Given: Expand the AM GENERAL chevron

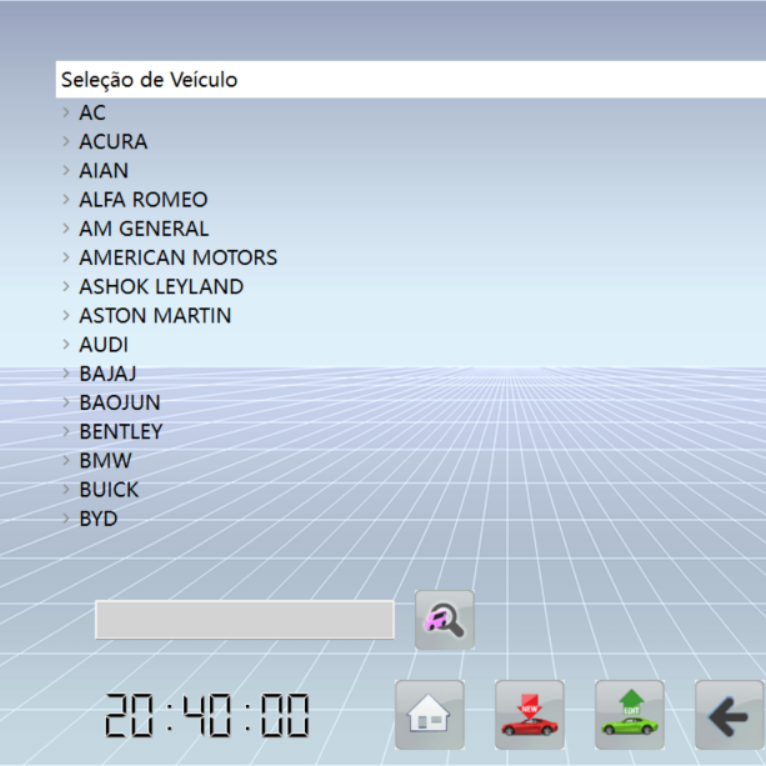Looking at the screenshot, I should [x=66, y=228].
